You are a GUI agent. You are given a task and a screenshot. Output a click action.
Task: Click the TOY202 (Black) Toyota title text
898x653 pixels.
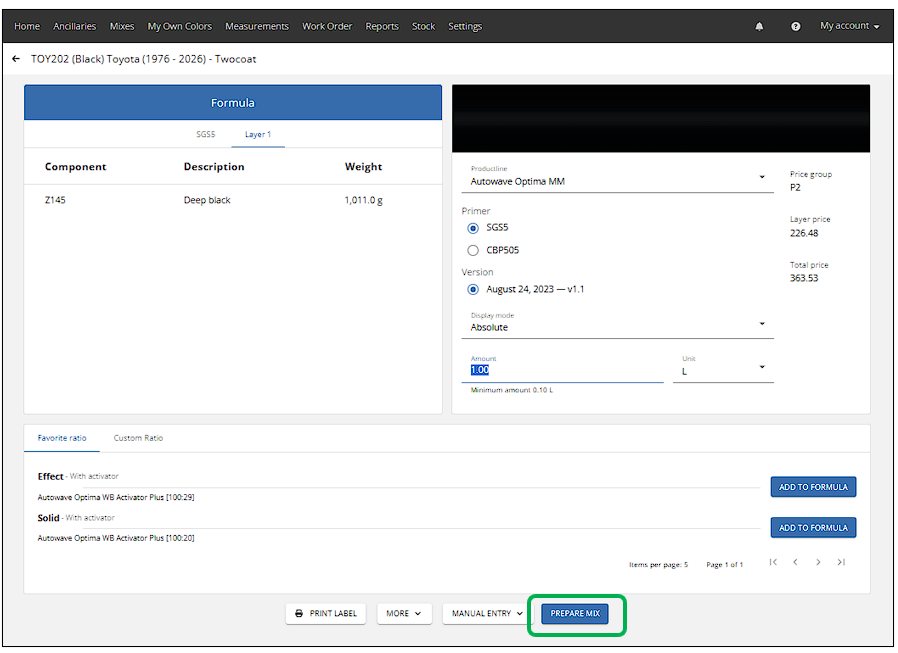pyautogui.click(x=143, y=59)
